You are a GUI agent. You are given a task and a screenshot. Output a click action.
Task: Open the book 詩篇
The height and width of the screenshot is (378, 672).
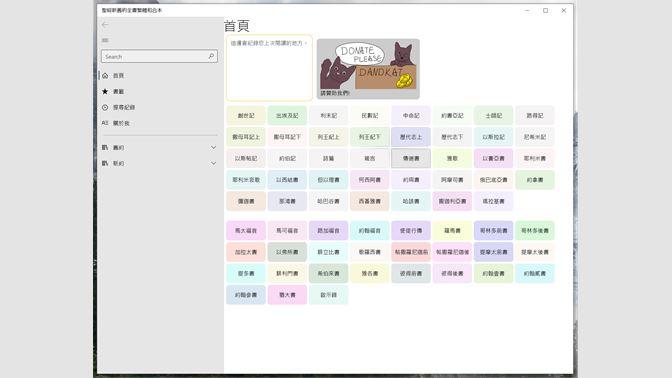(329, 159)
